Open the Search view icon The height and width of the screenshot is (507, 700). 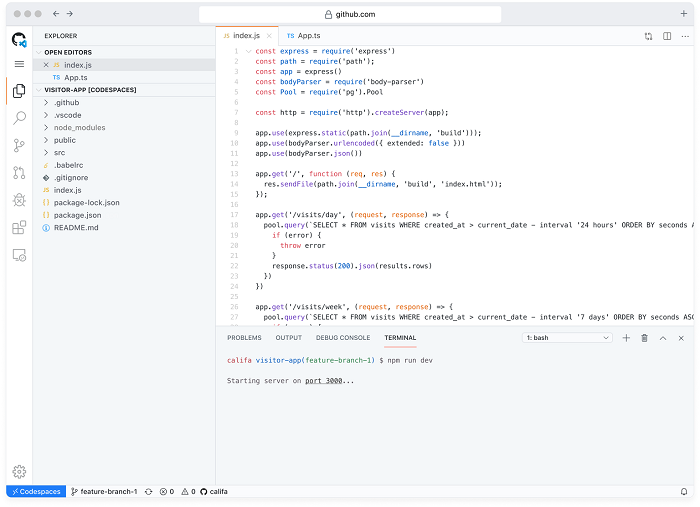click(19, 118)
